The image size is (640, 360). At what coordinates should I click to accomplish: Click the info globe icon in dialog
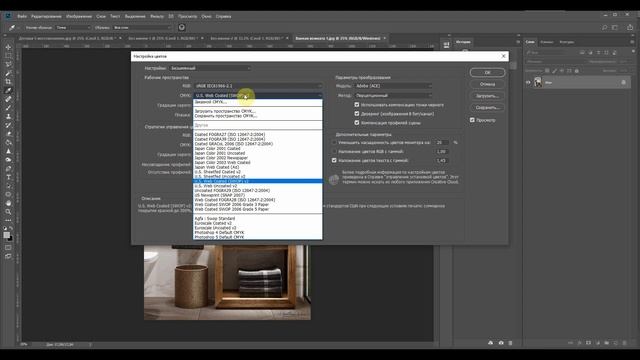point(333,180)
